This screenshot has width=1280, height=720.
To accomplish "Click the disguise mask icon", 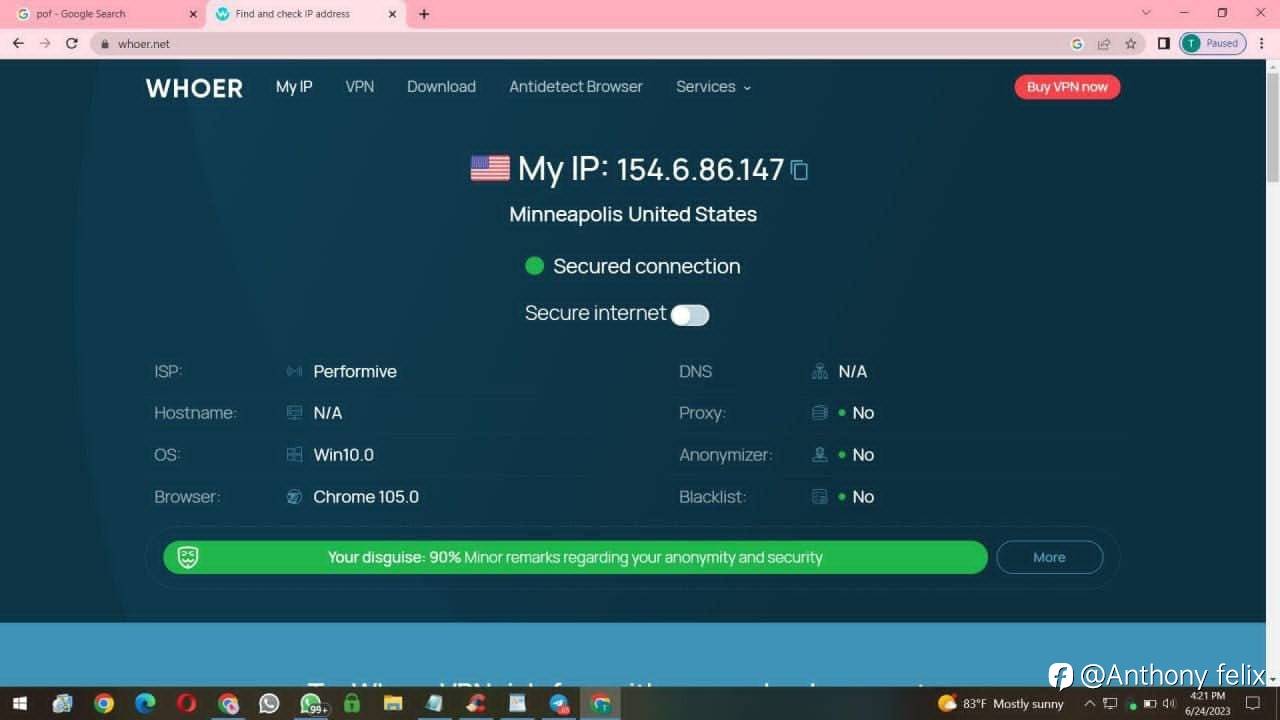I will [x=188, y=557].
